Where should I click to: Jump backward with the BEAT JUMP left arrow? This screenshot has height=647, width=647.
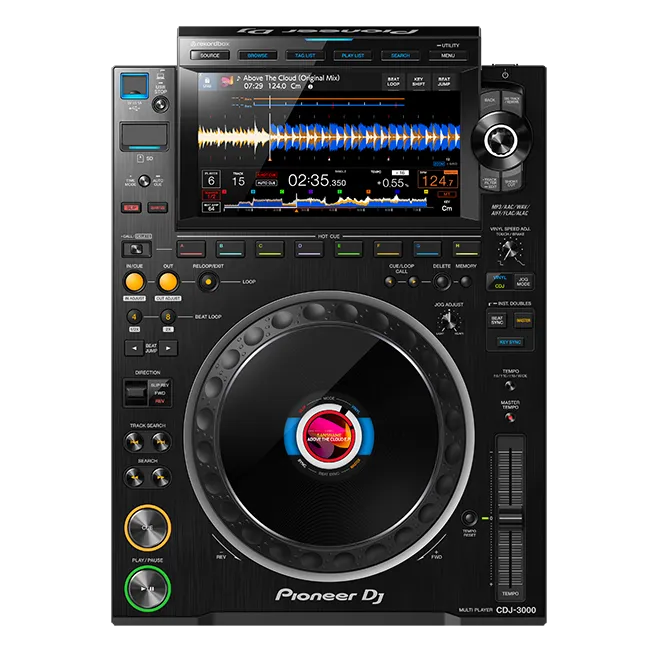134,348
